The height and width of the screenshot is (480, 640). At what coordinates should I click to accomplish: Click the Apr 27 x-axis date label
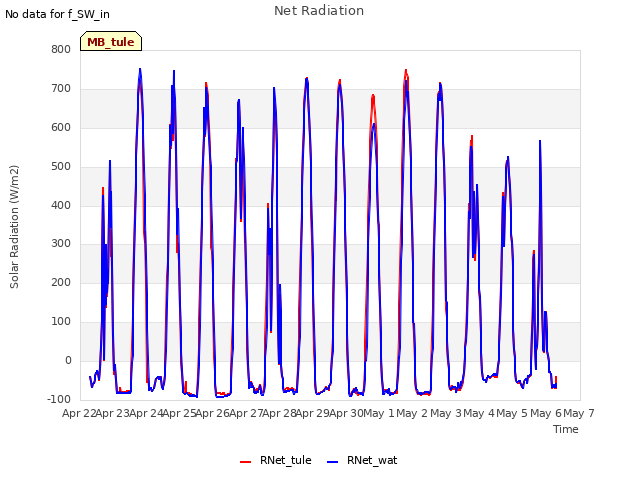coord(246,413)
